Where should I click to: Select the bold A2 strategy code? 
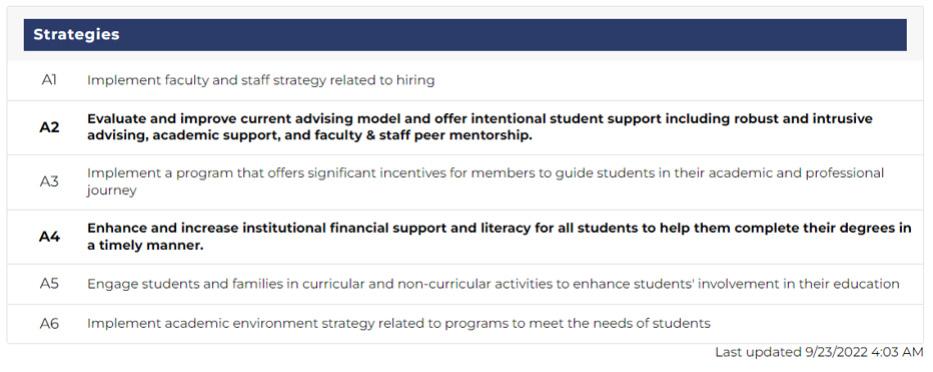(x=50, y=127)
